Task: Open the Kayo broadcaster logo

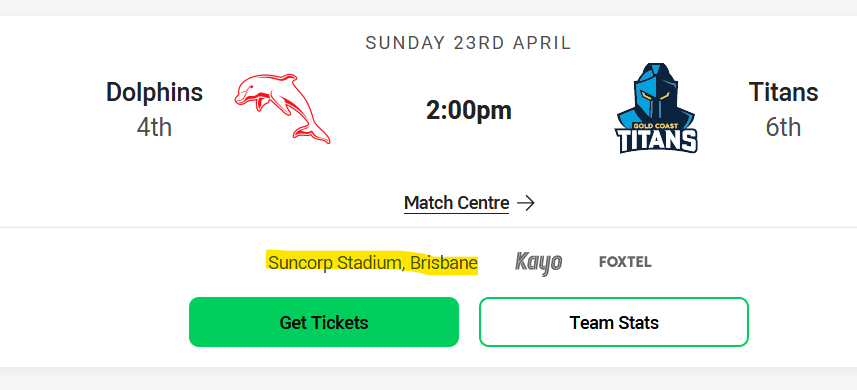Action: click(538, 263)
